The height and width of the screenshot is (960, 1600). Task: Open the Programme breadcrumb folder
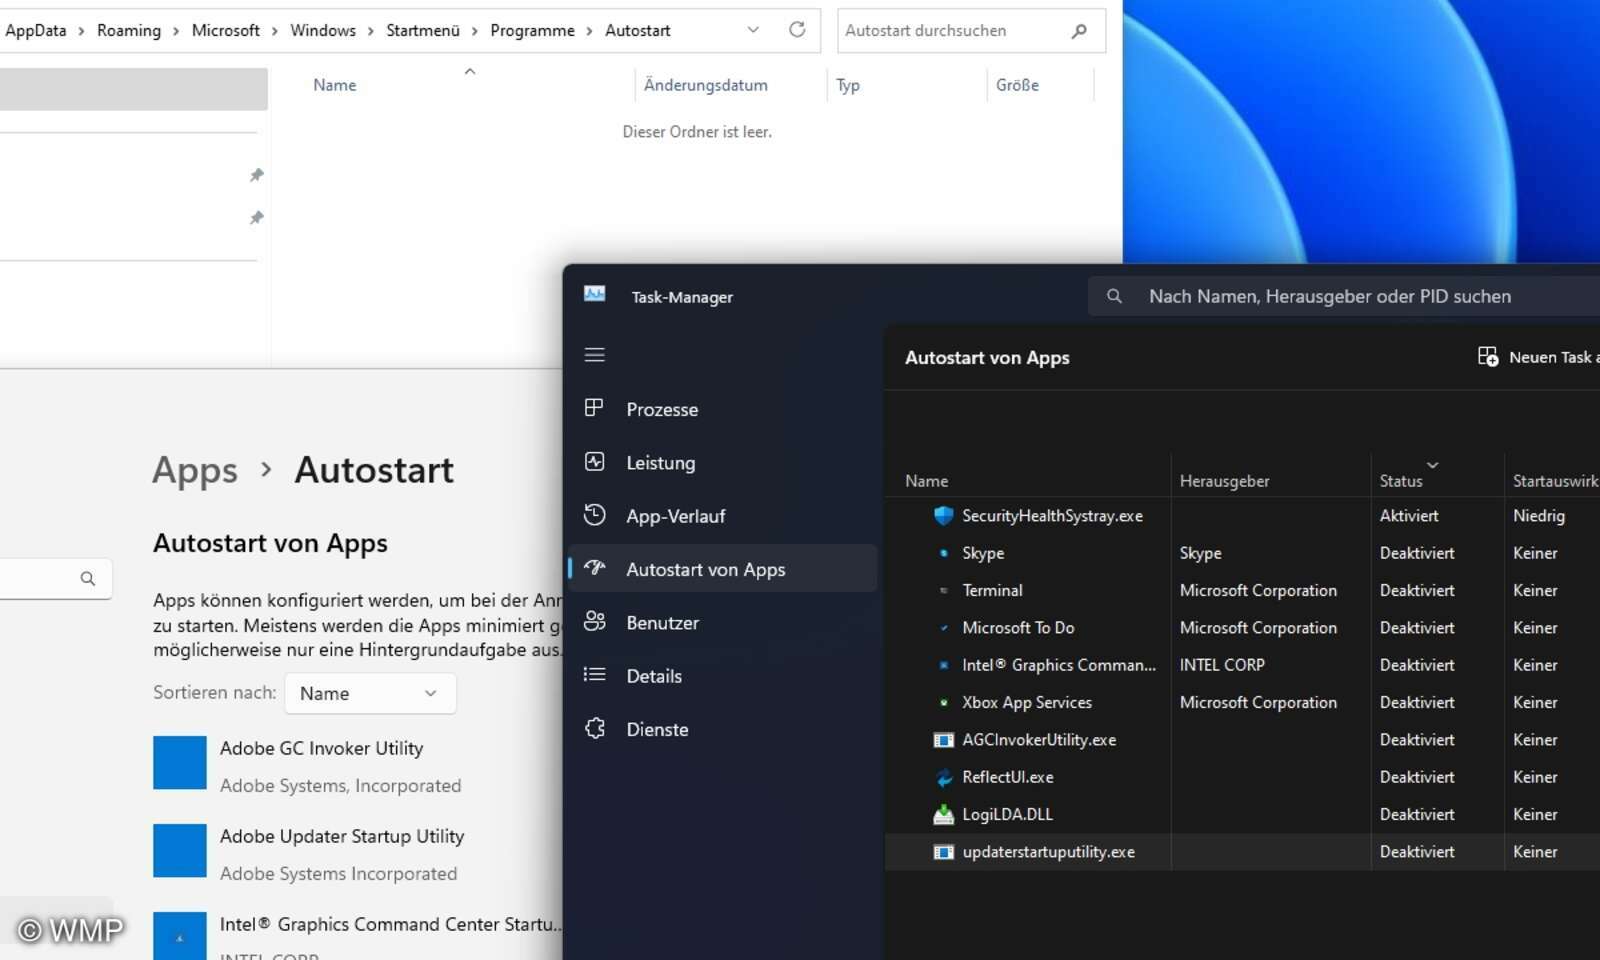[534, 30]
